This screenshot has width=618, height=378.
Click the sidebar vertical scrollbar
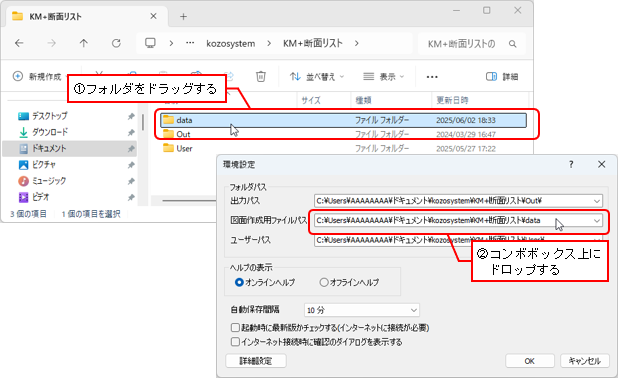143,122
